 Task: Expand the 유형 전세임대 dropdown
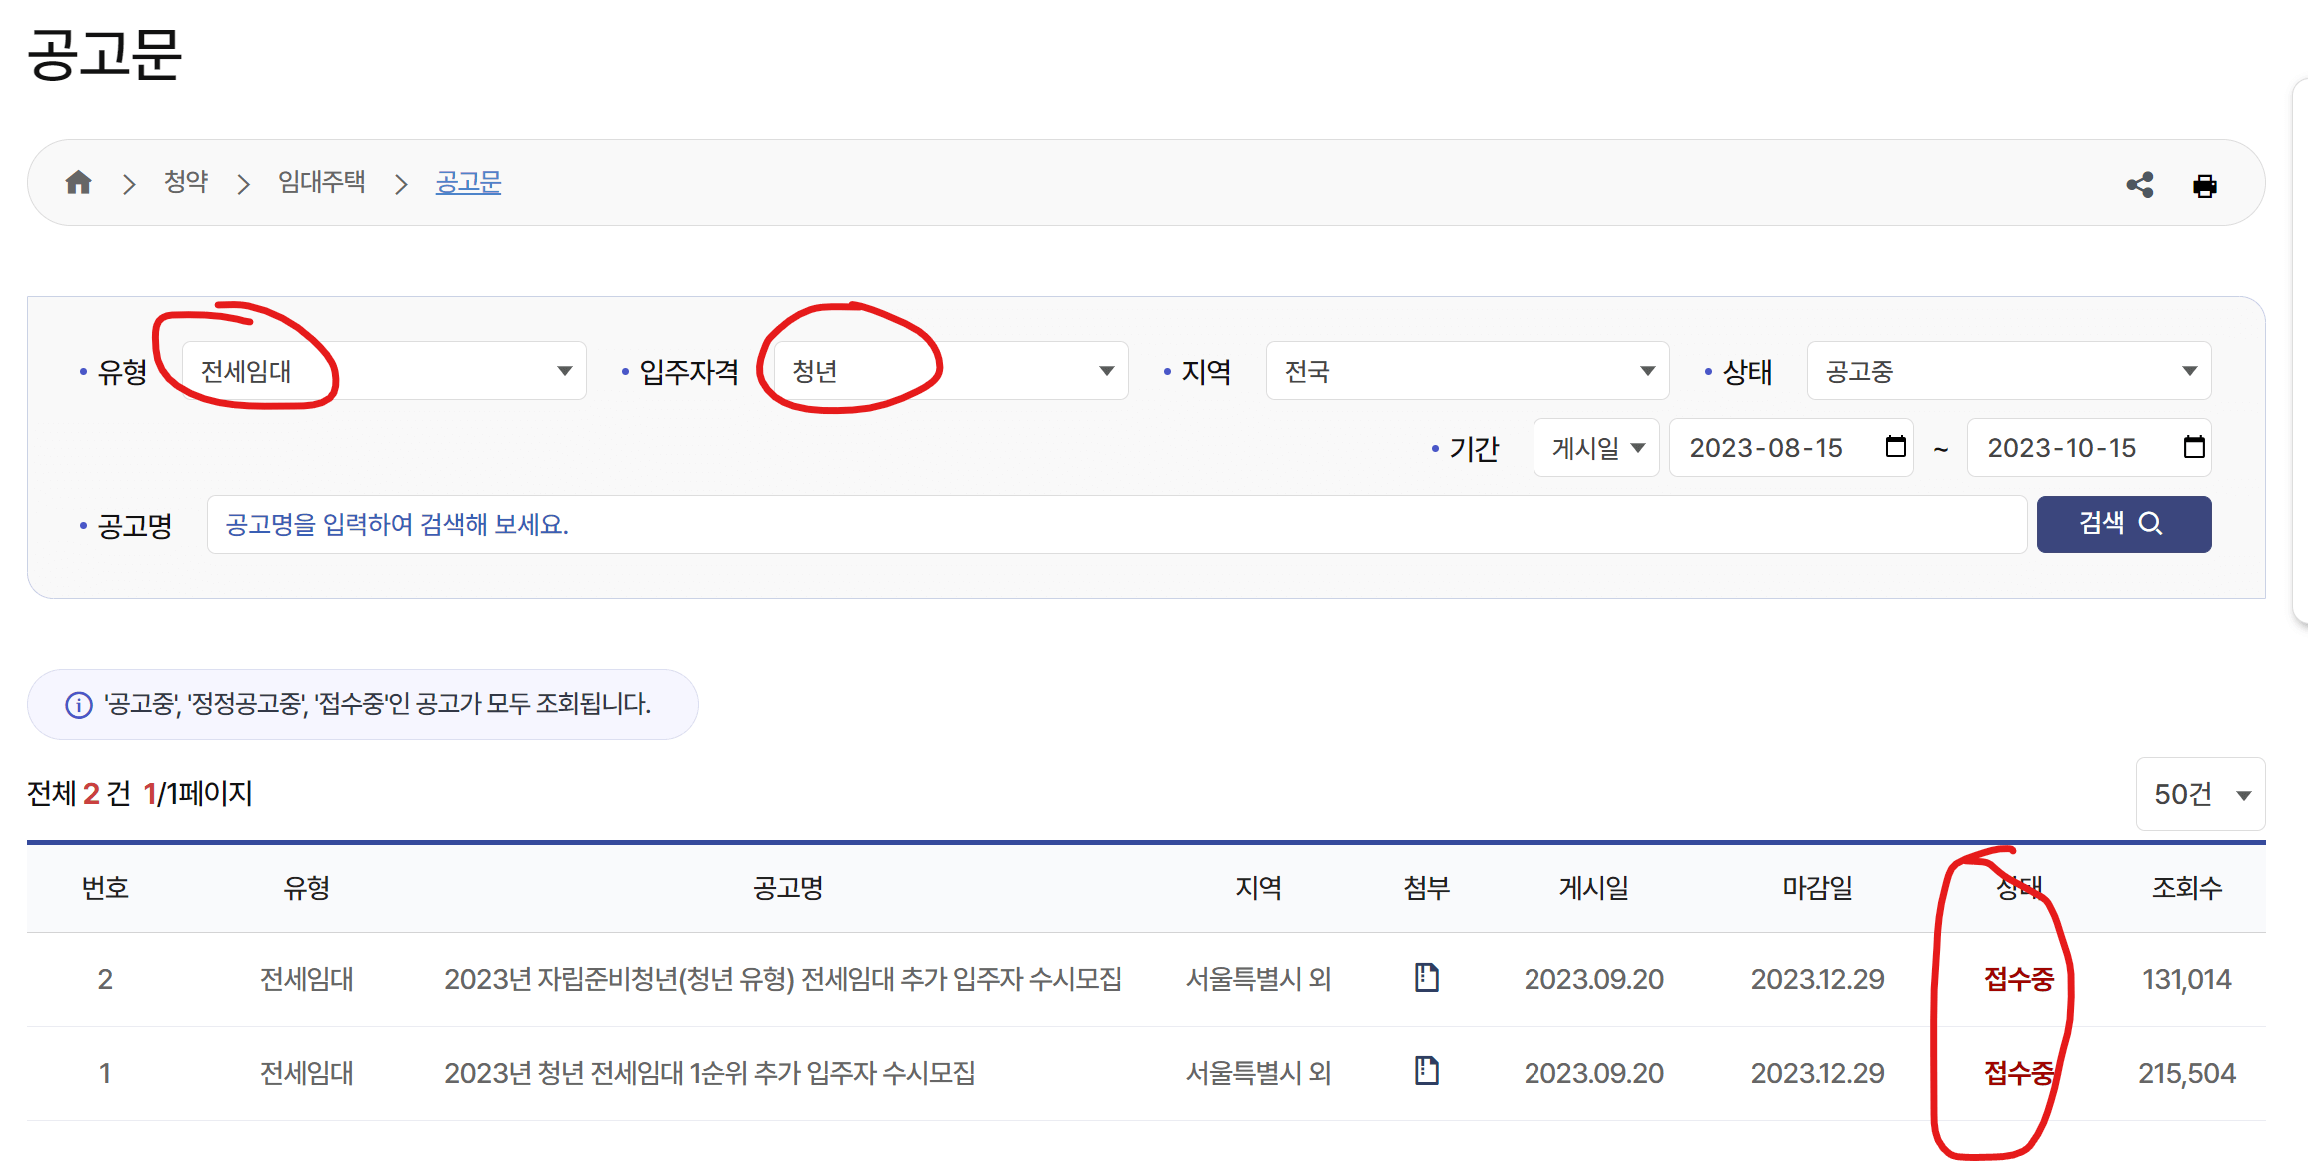[x=385, y=371]
